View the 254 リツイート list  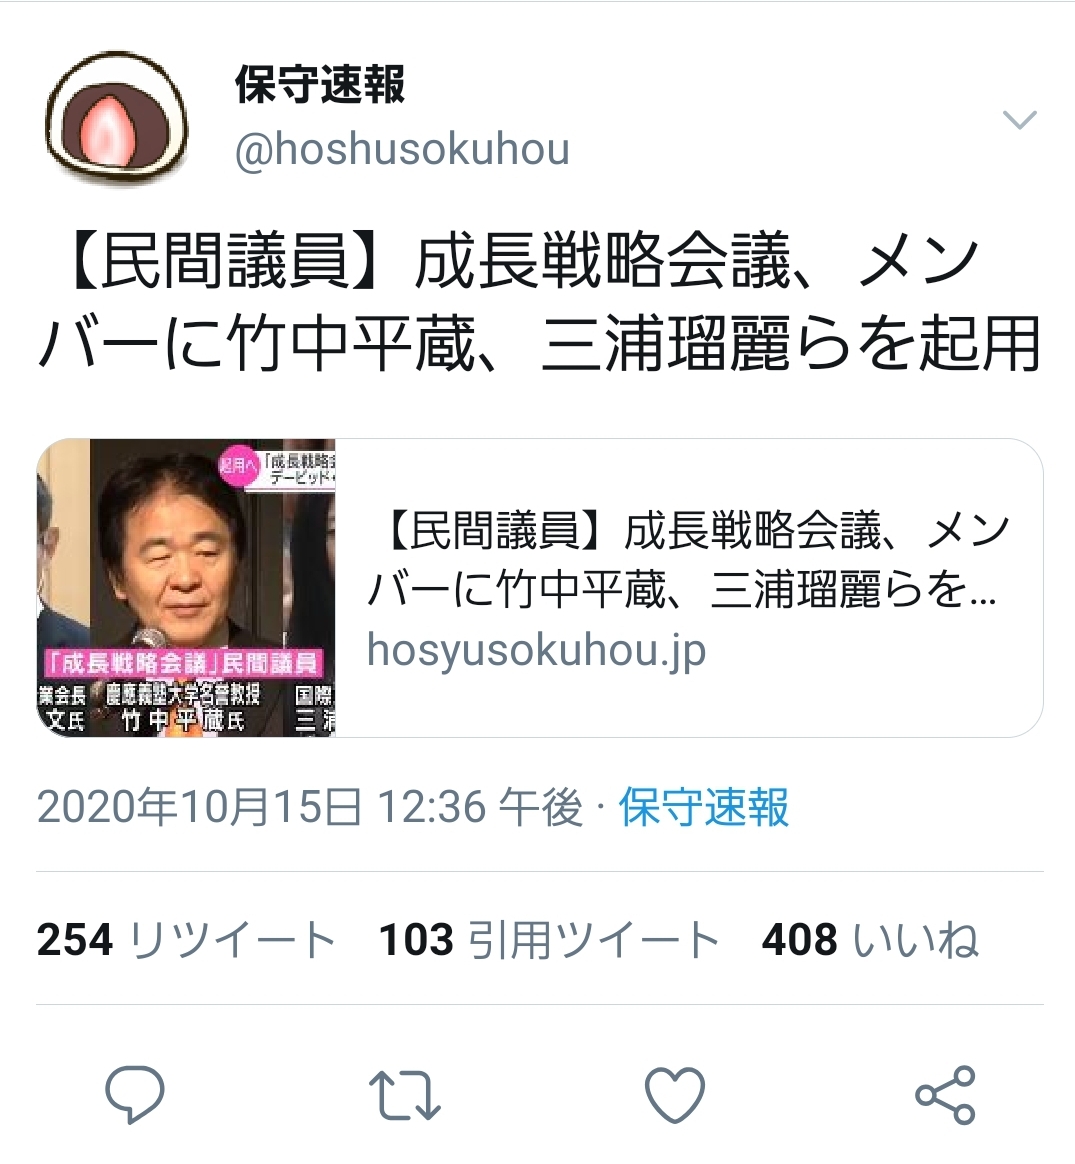tap(186, 939)
